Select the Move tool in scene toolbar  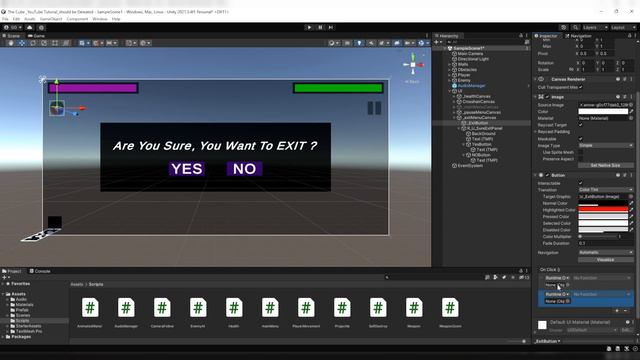[x=22, y=43]
